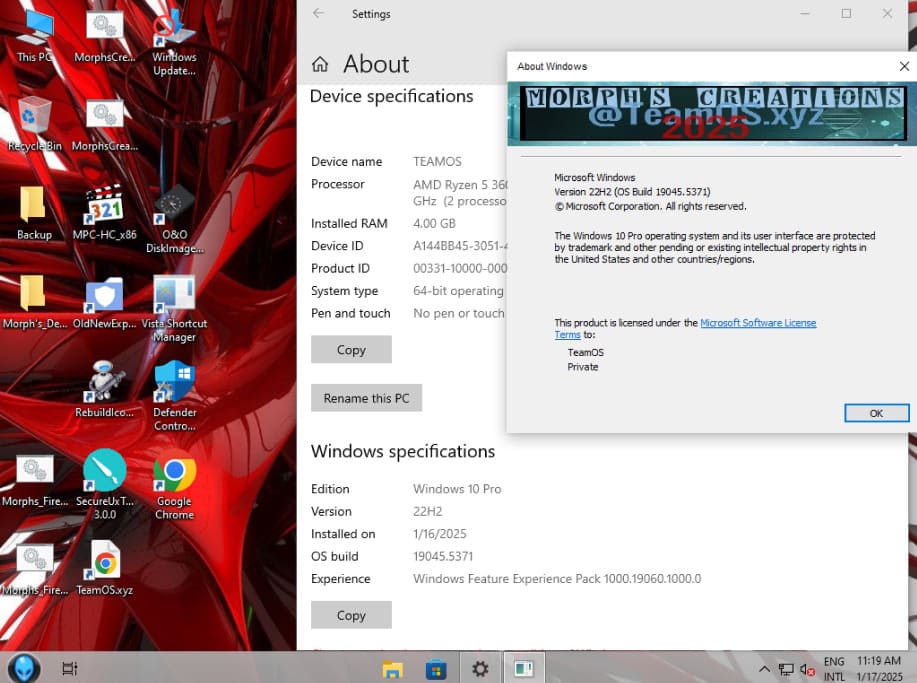Select the Installed RAM 4.00 GB value

pos(434,223)
